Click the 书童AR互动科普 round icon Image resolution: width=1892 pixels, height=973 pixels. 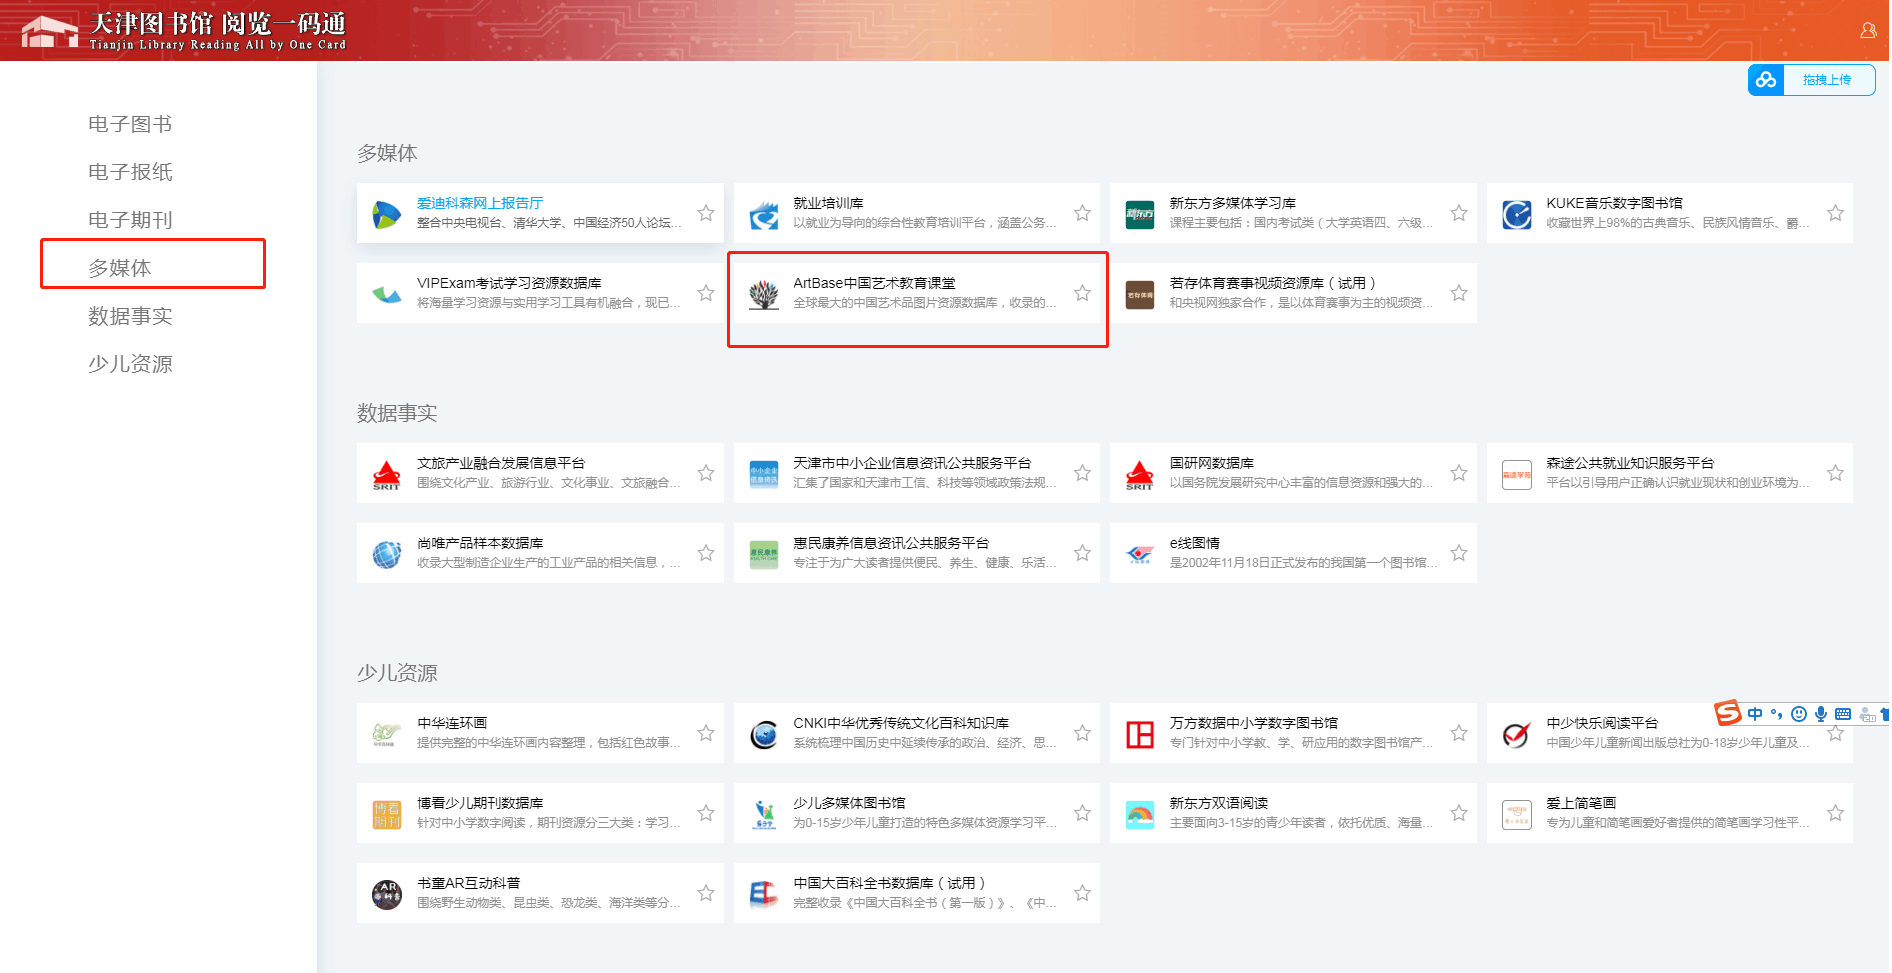click(x=387, y=894)
